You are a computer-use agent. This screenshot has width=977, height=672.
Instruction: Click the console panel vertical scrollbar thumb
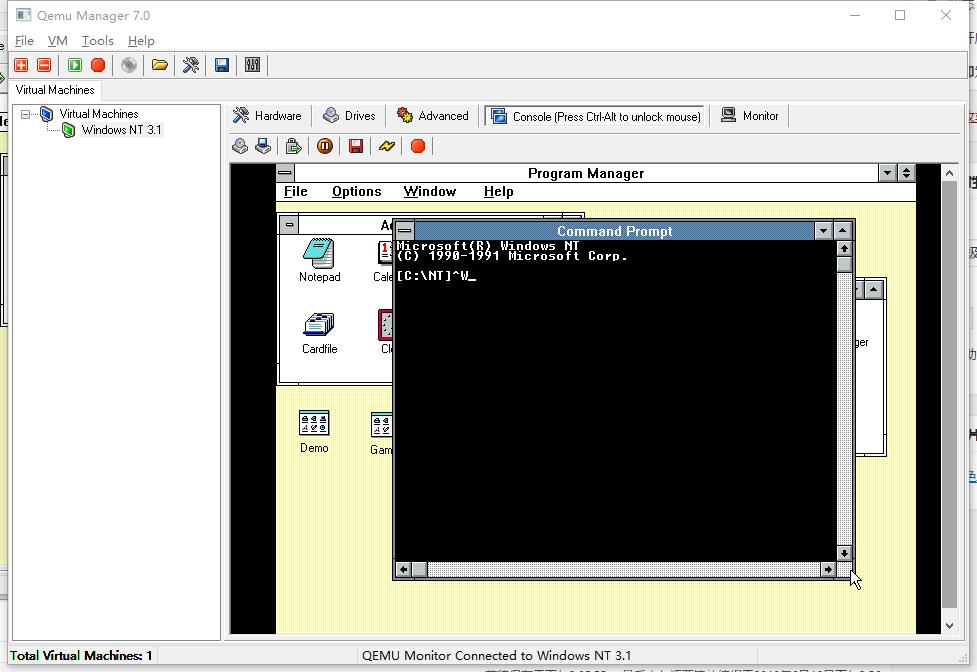(x=949, y=394)
